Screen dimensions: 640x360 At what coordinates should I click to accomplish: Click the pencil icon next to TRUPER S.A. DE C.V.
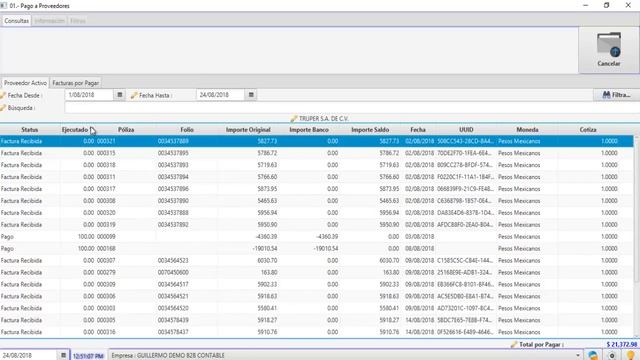293,119
